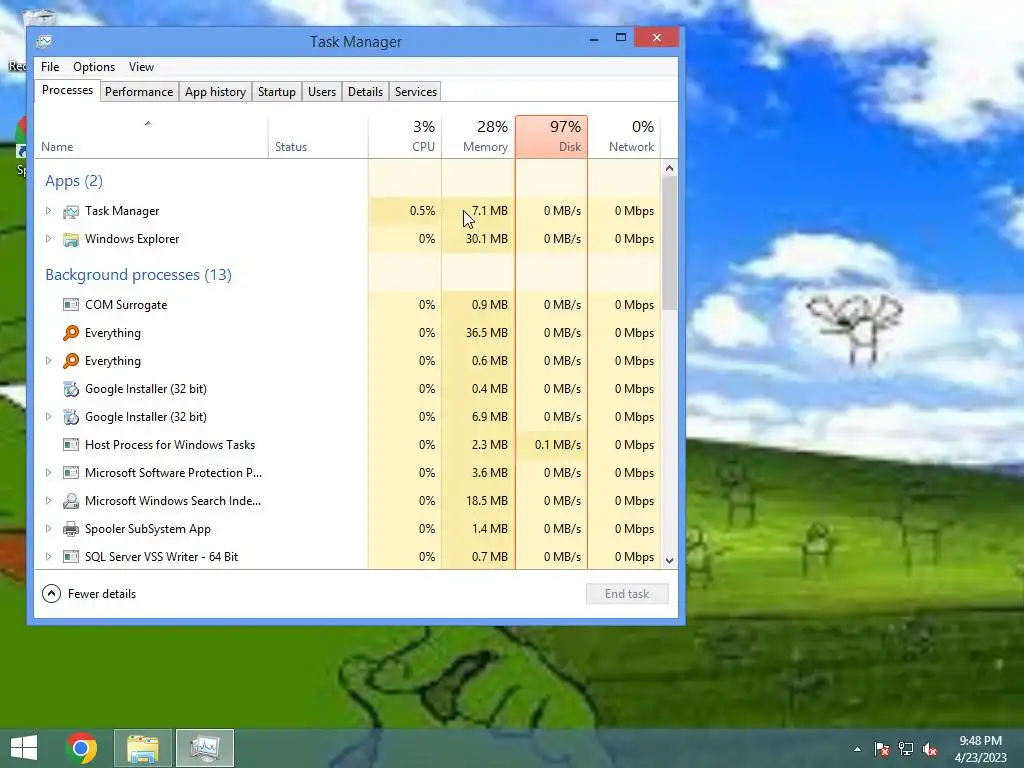Screen dimensions: 1024x768
Task: Click the SQL Server VSS Writer icon
Action: (71, 557)
